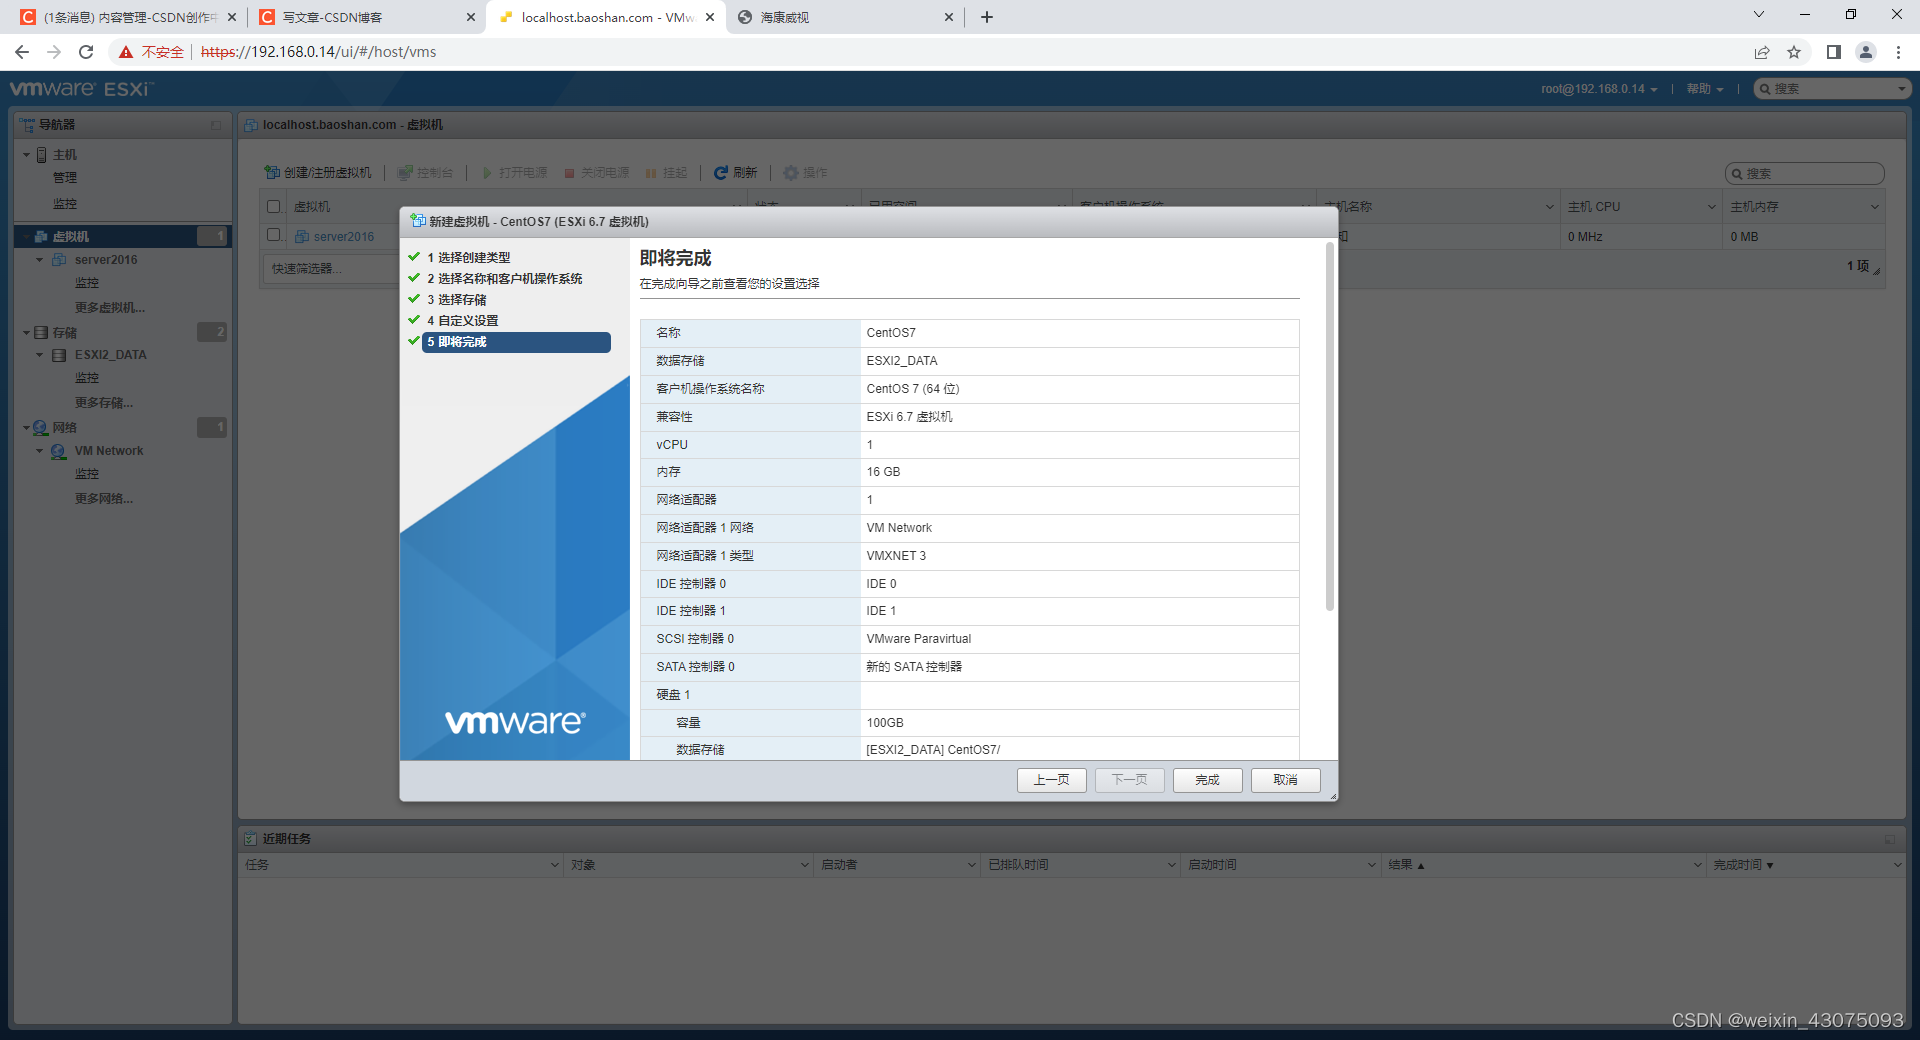Screen dimensions: 1920x1040
Task: Click 创建/注册虚拟机 toolbar icon
Action: click(271, 173)
